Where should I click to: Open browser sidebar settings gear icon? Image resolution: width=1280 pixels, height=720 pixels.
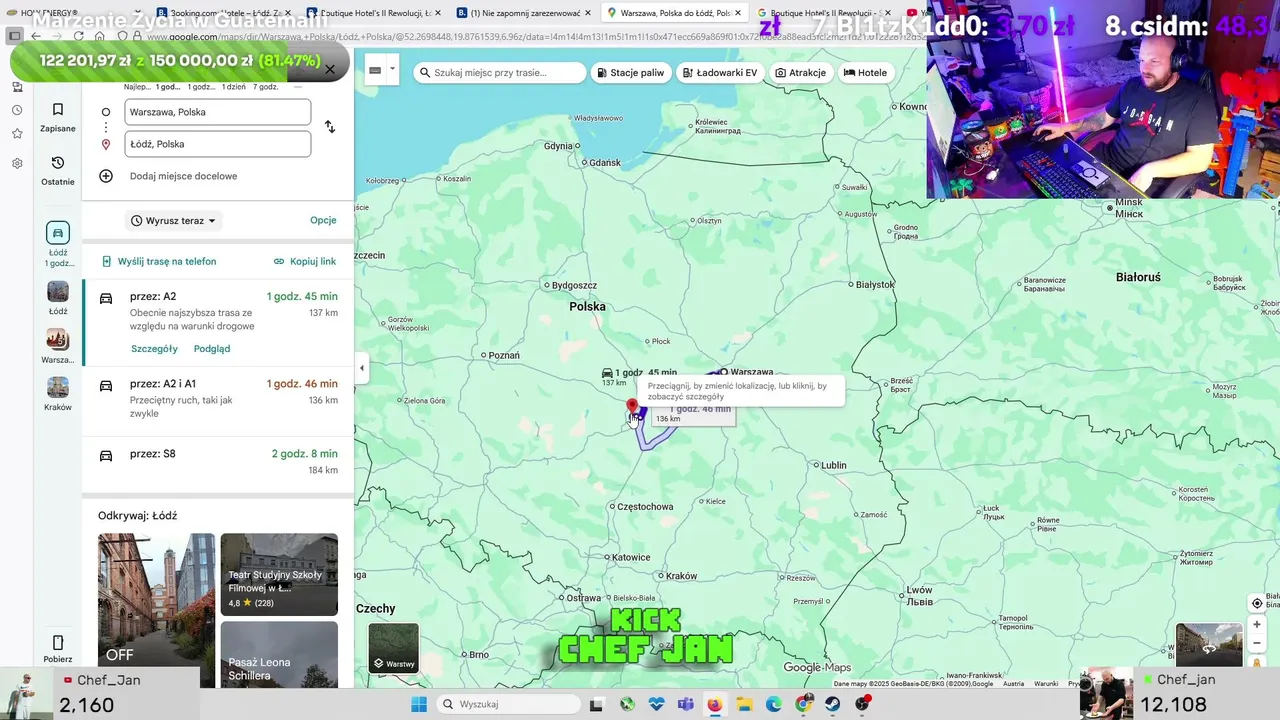point(17,163)
